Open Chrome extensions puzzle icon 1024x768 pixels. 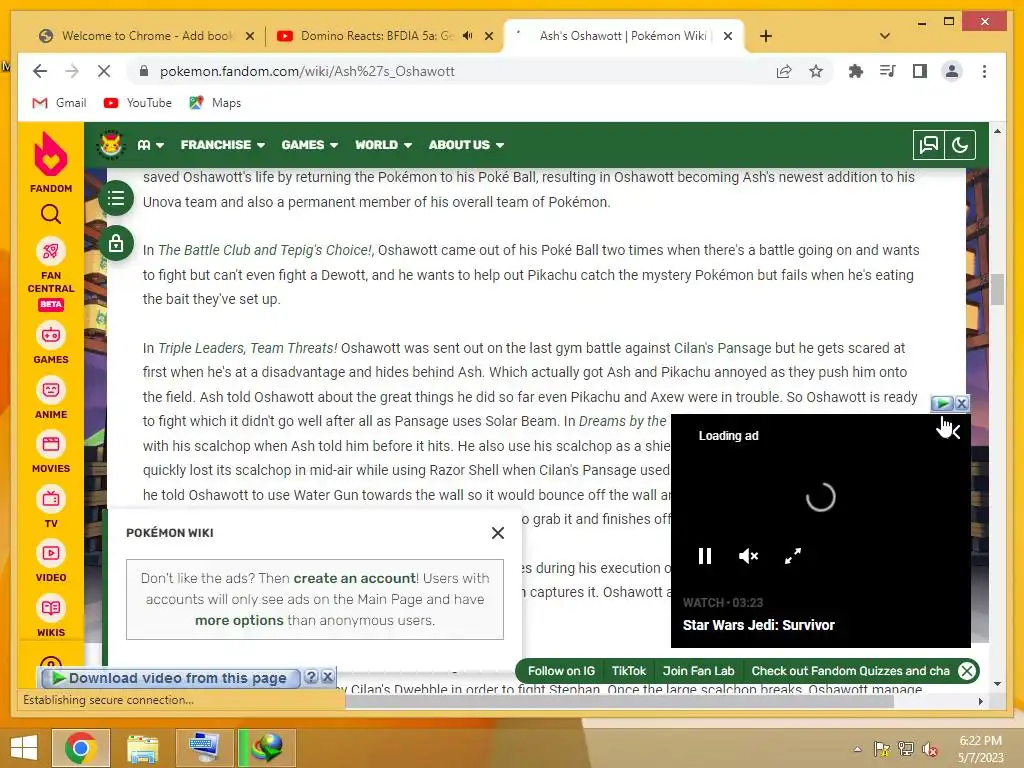click(856, 71)
